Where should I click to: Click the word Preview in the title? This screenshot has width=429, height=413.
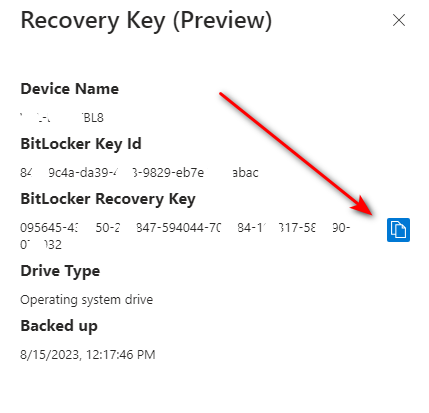pyautogui.click(x=222, y=21)
